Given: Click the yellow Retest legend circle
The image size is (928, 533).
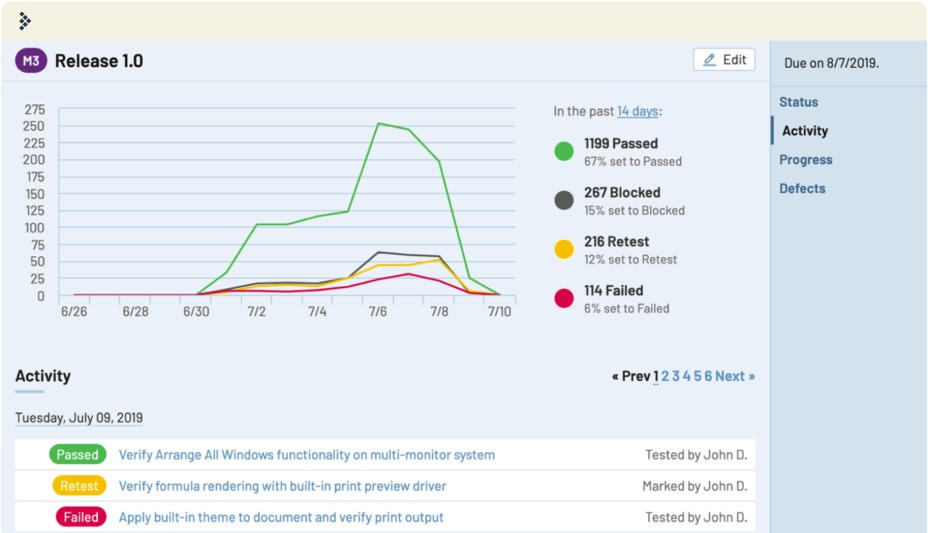Looking at the screenshot, I should 564,249.
